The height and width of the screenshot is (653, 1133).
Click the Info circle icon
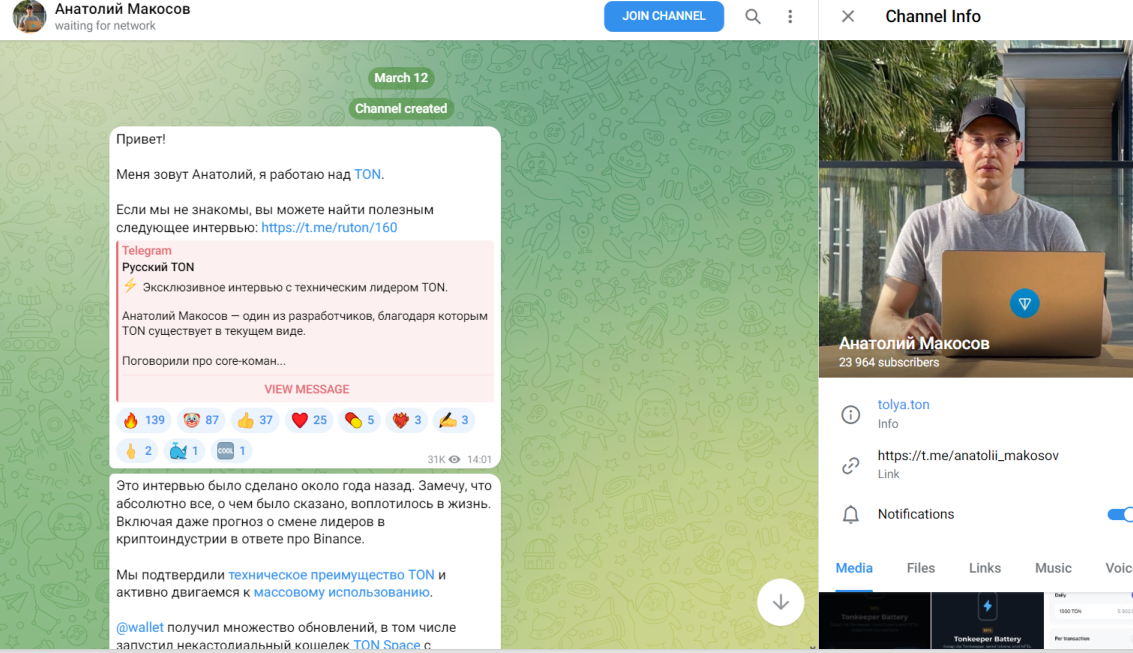point(850,415)
